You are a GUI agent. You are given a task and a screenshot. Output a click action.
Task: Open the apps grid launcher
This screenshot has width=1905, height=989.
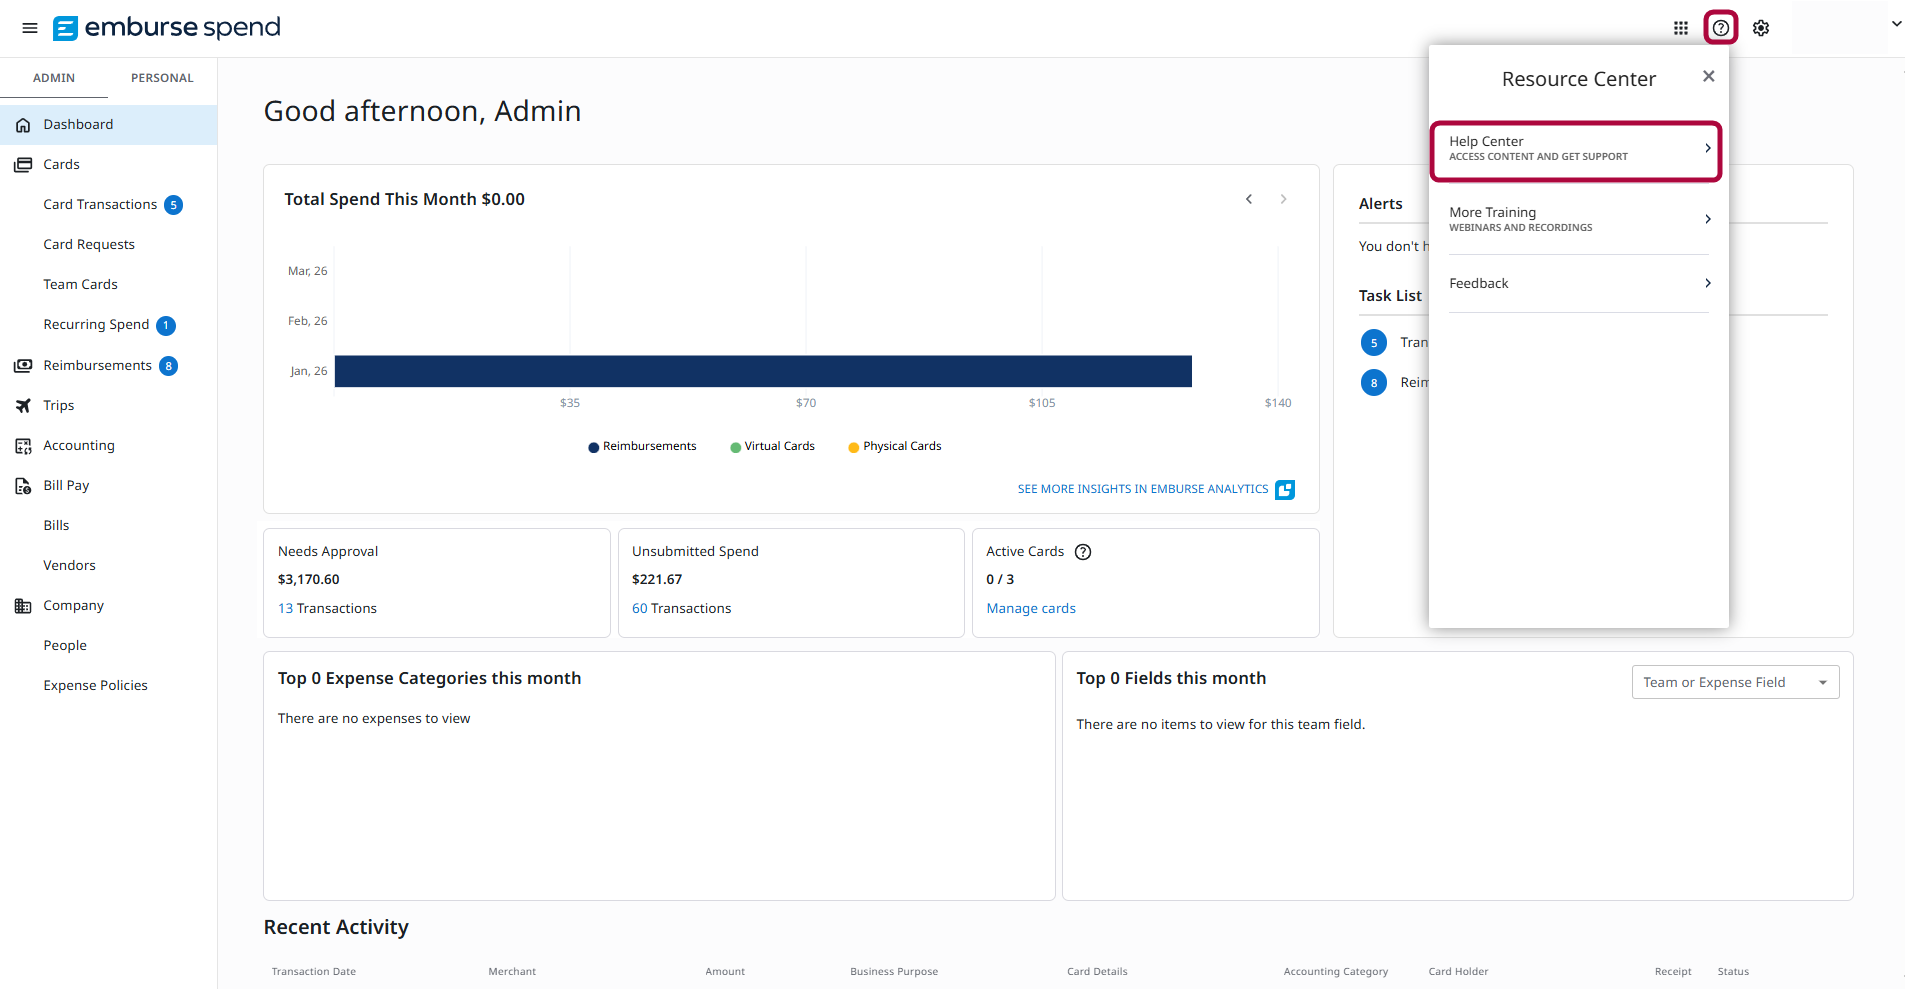coord(1682,28)
